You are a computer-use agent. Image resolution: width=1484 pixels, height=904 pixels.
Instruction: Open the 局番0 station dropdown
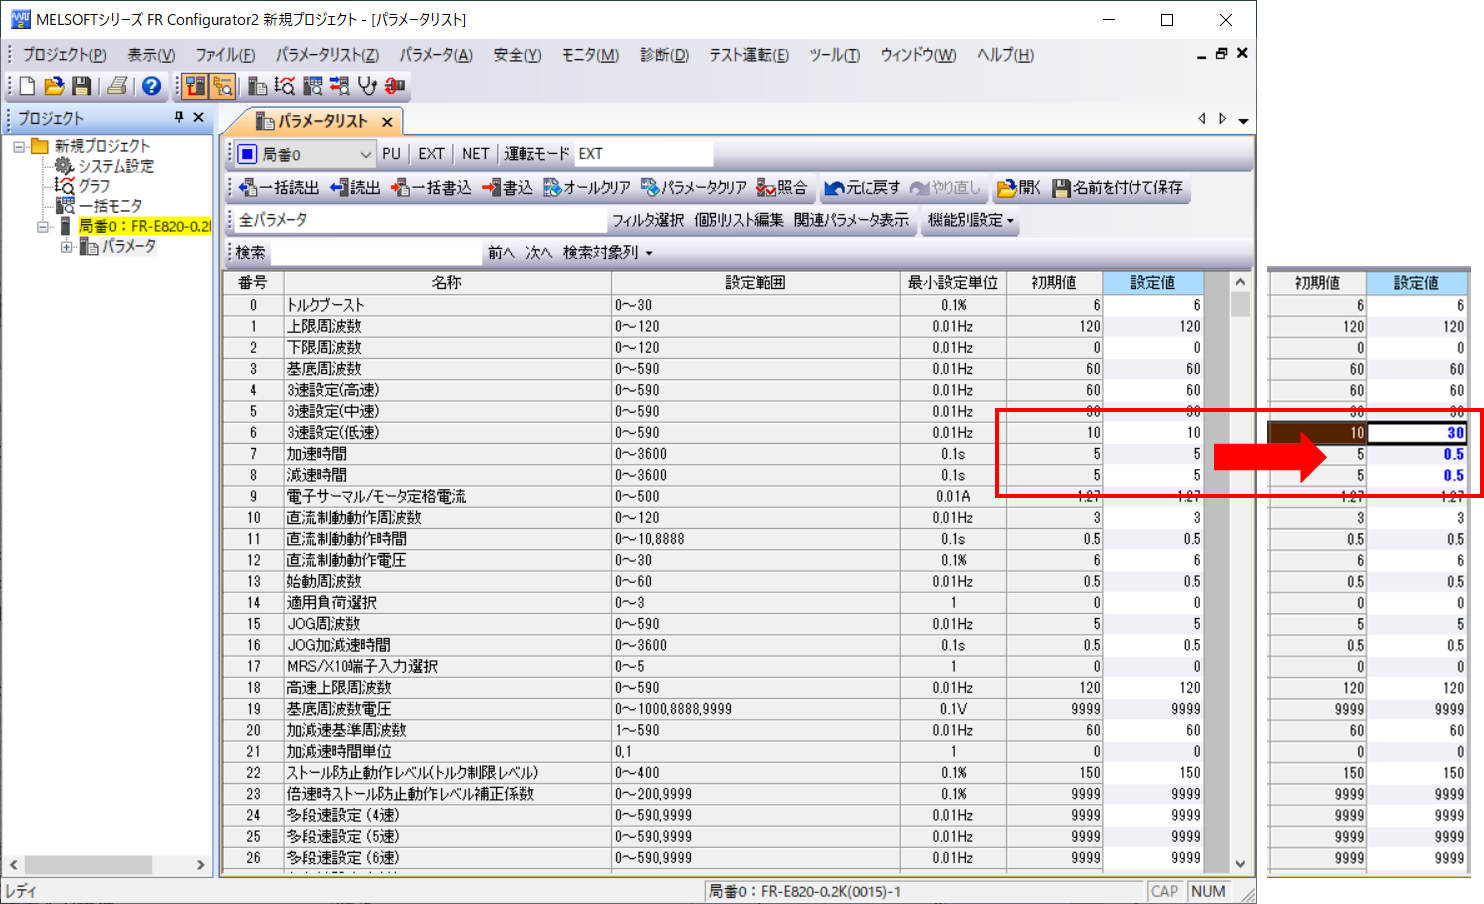(x=365, y=154)
